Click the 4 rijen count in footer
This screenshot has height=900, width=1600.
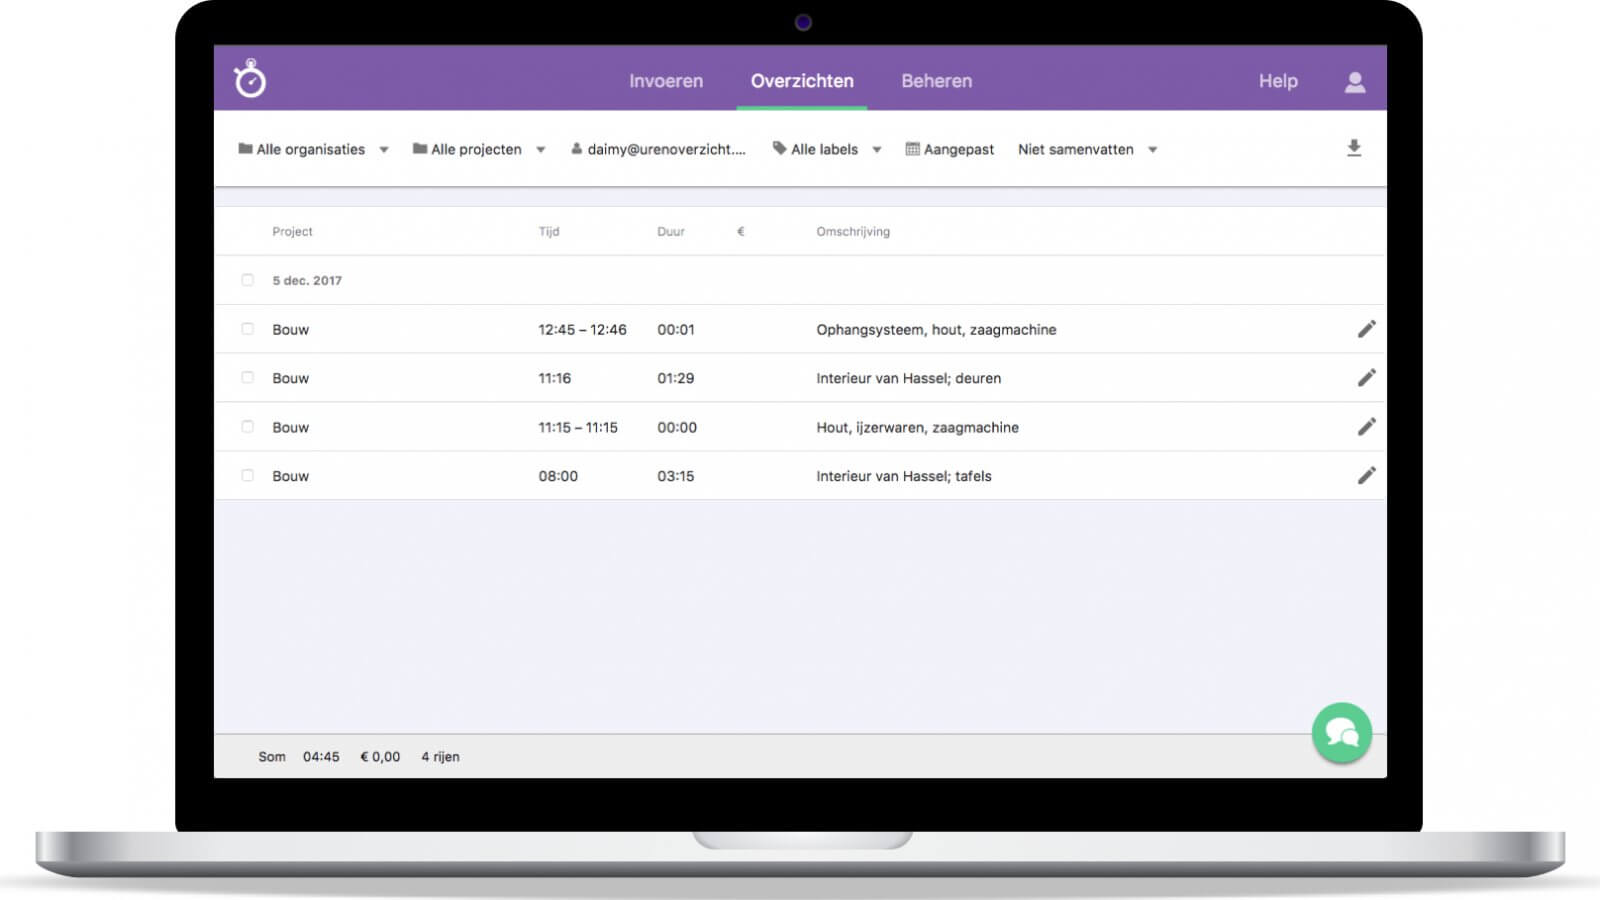[440, 757]
